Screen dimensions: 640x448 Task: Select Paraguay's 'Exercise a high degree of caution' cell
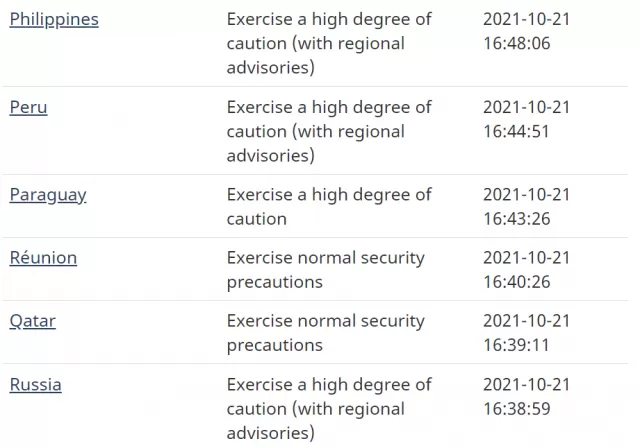coord(329,207)
